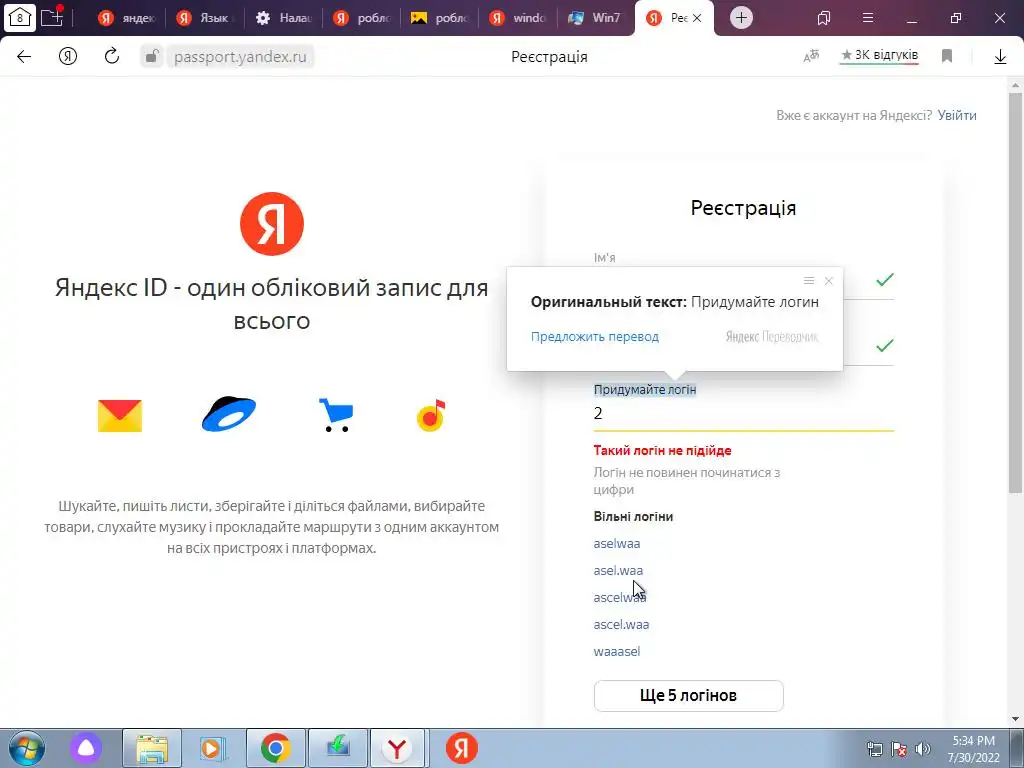Switch to the яндекс tab
This screenshot has width=1024, height=768.
[x=126, y=18]
